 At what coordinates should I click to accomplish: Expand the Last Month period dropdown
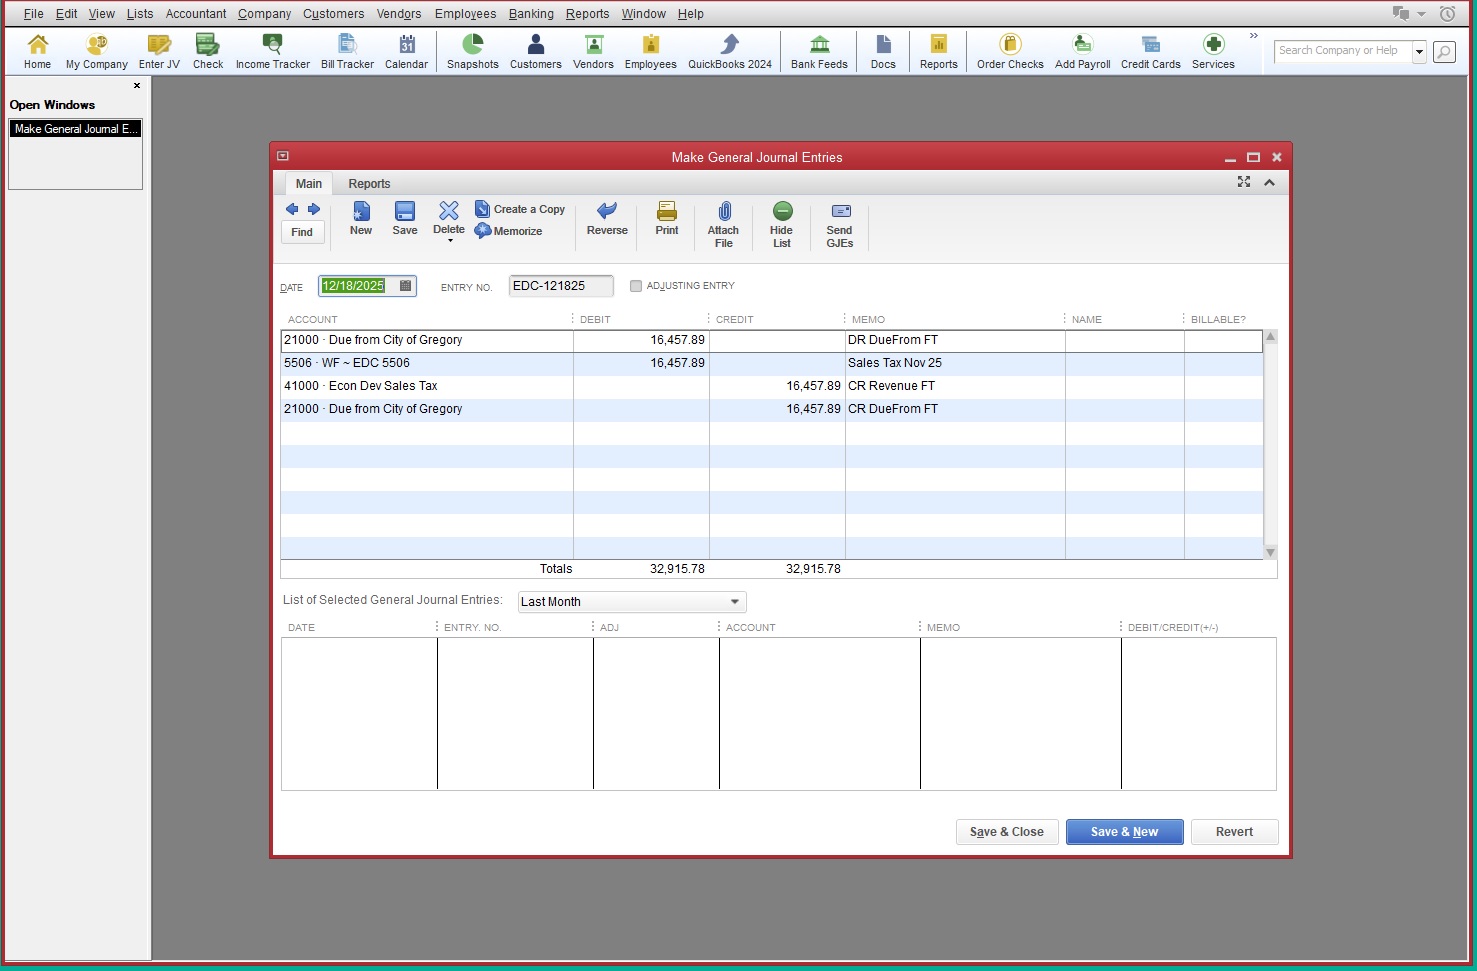point(734,602)
